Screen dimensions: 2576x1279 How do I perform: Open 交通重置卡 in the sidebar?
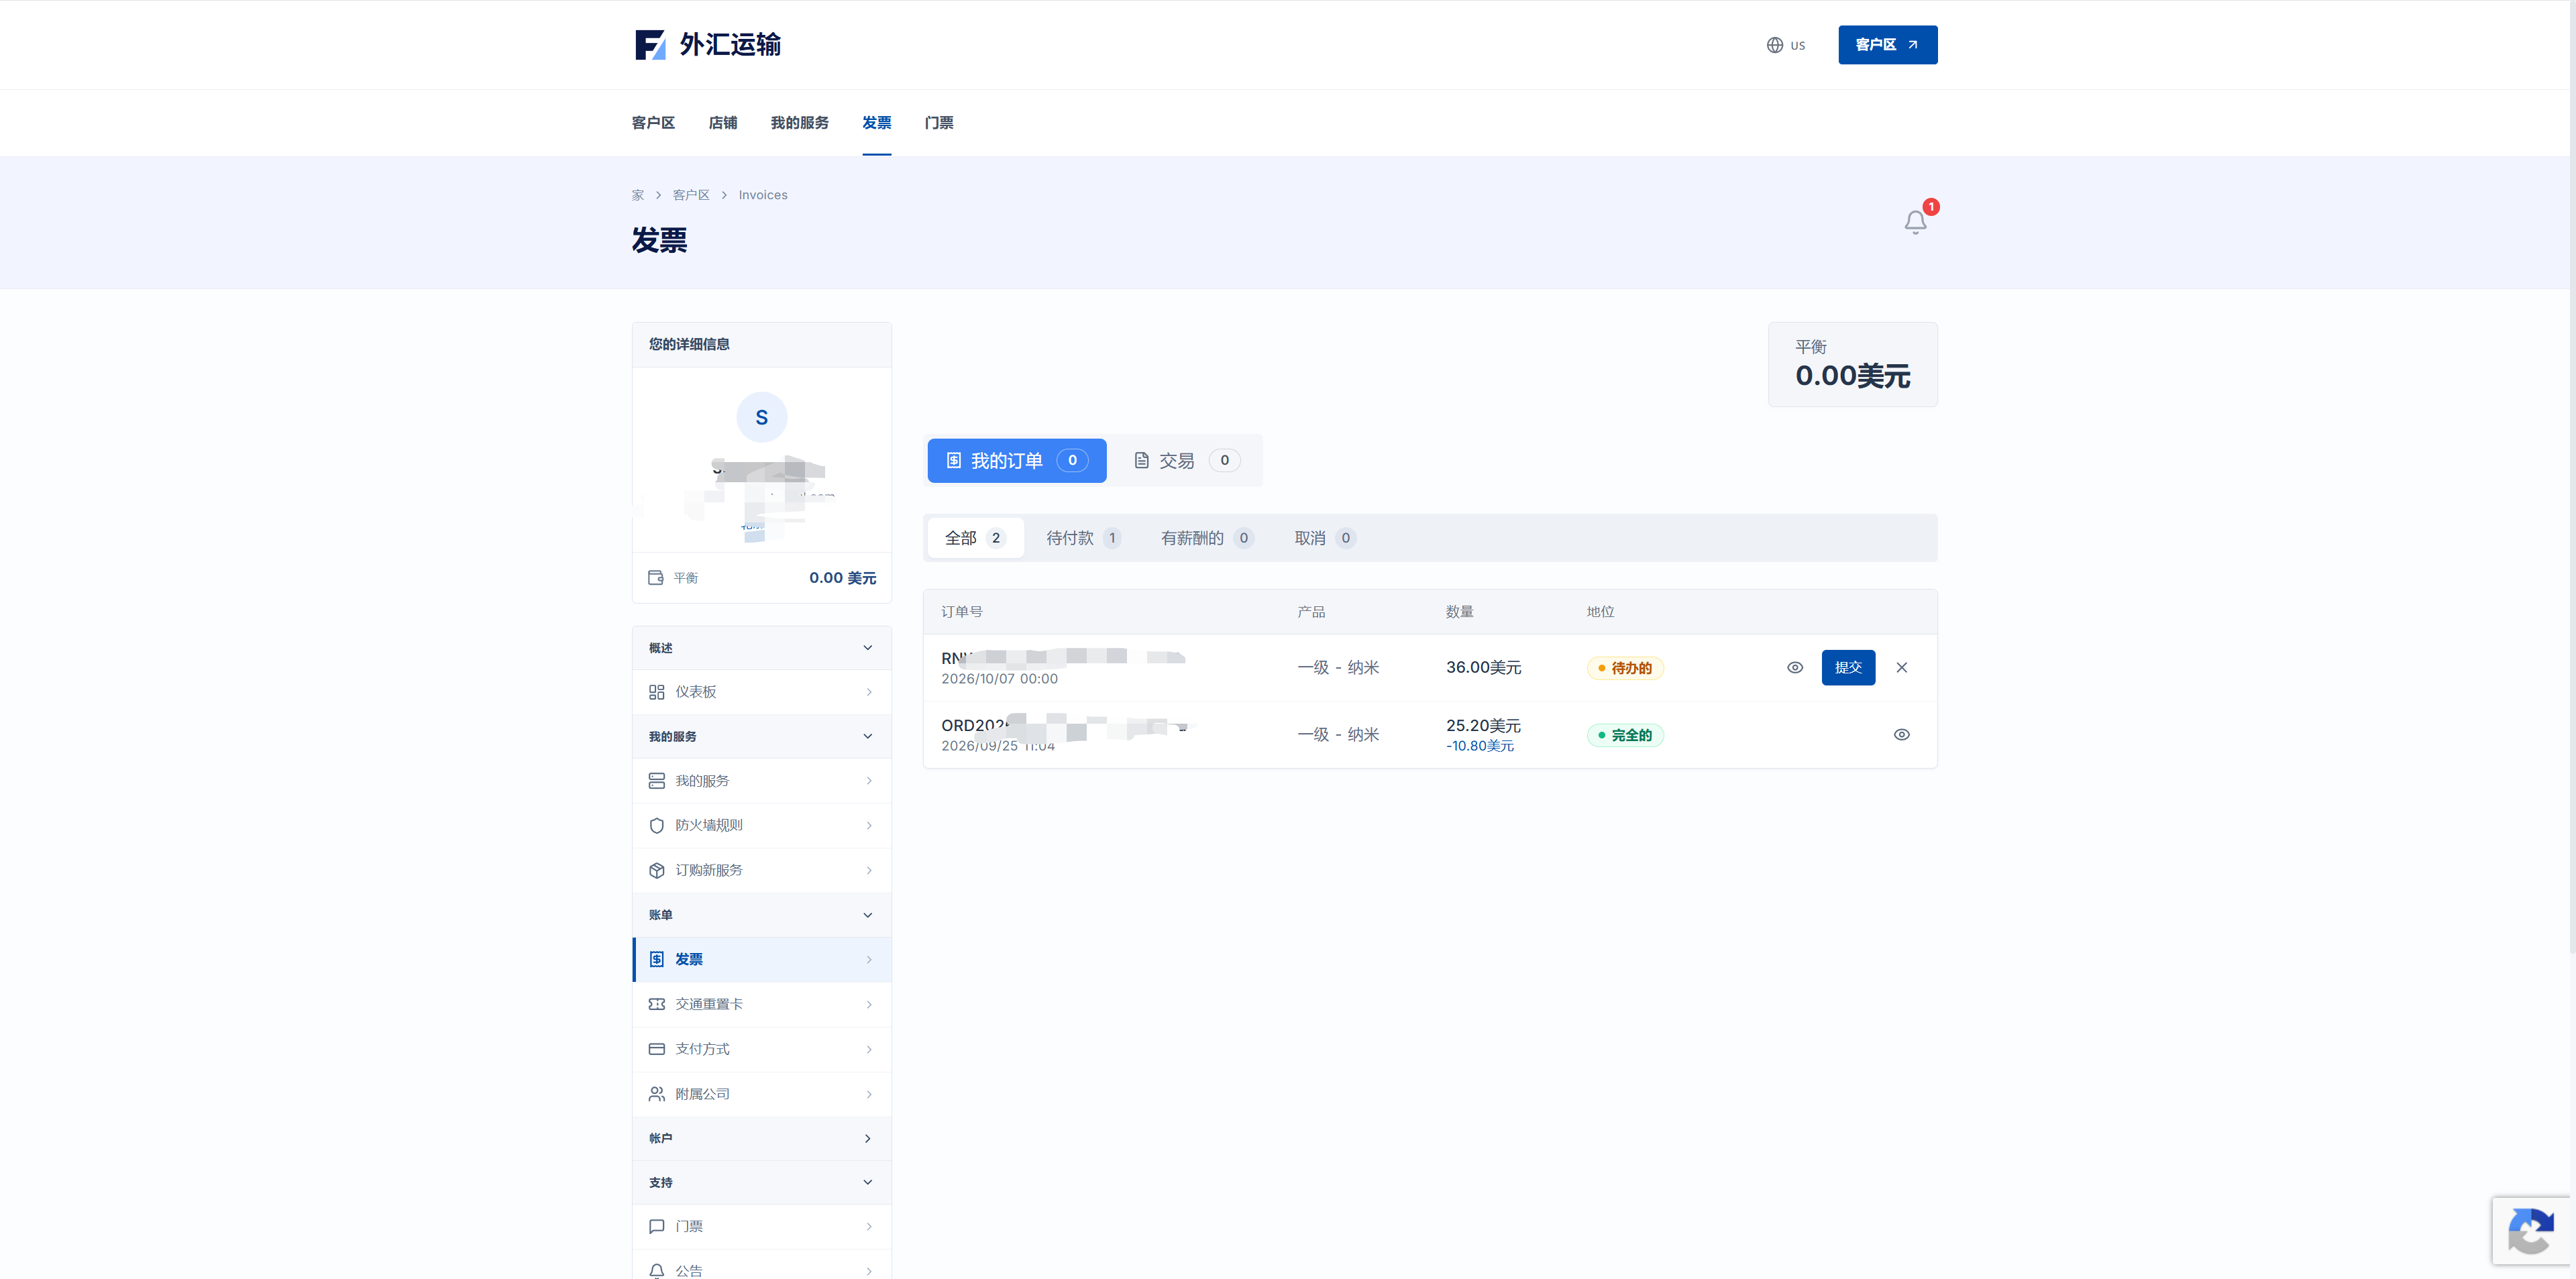762,1004
